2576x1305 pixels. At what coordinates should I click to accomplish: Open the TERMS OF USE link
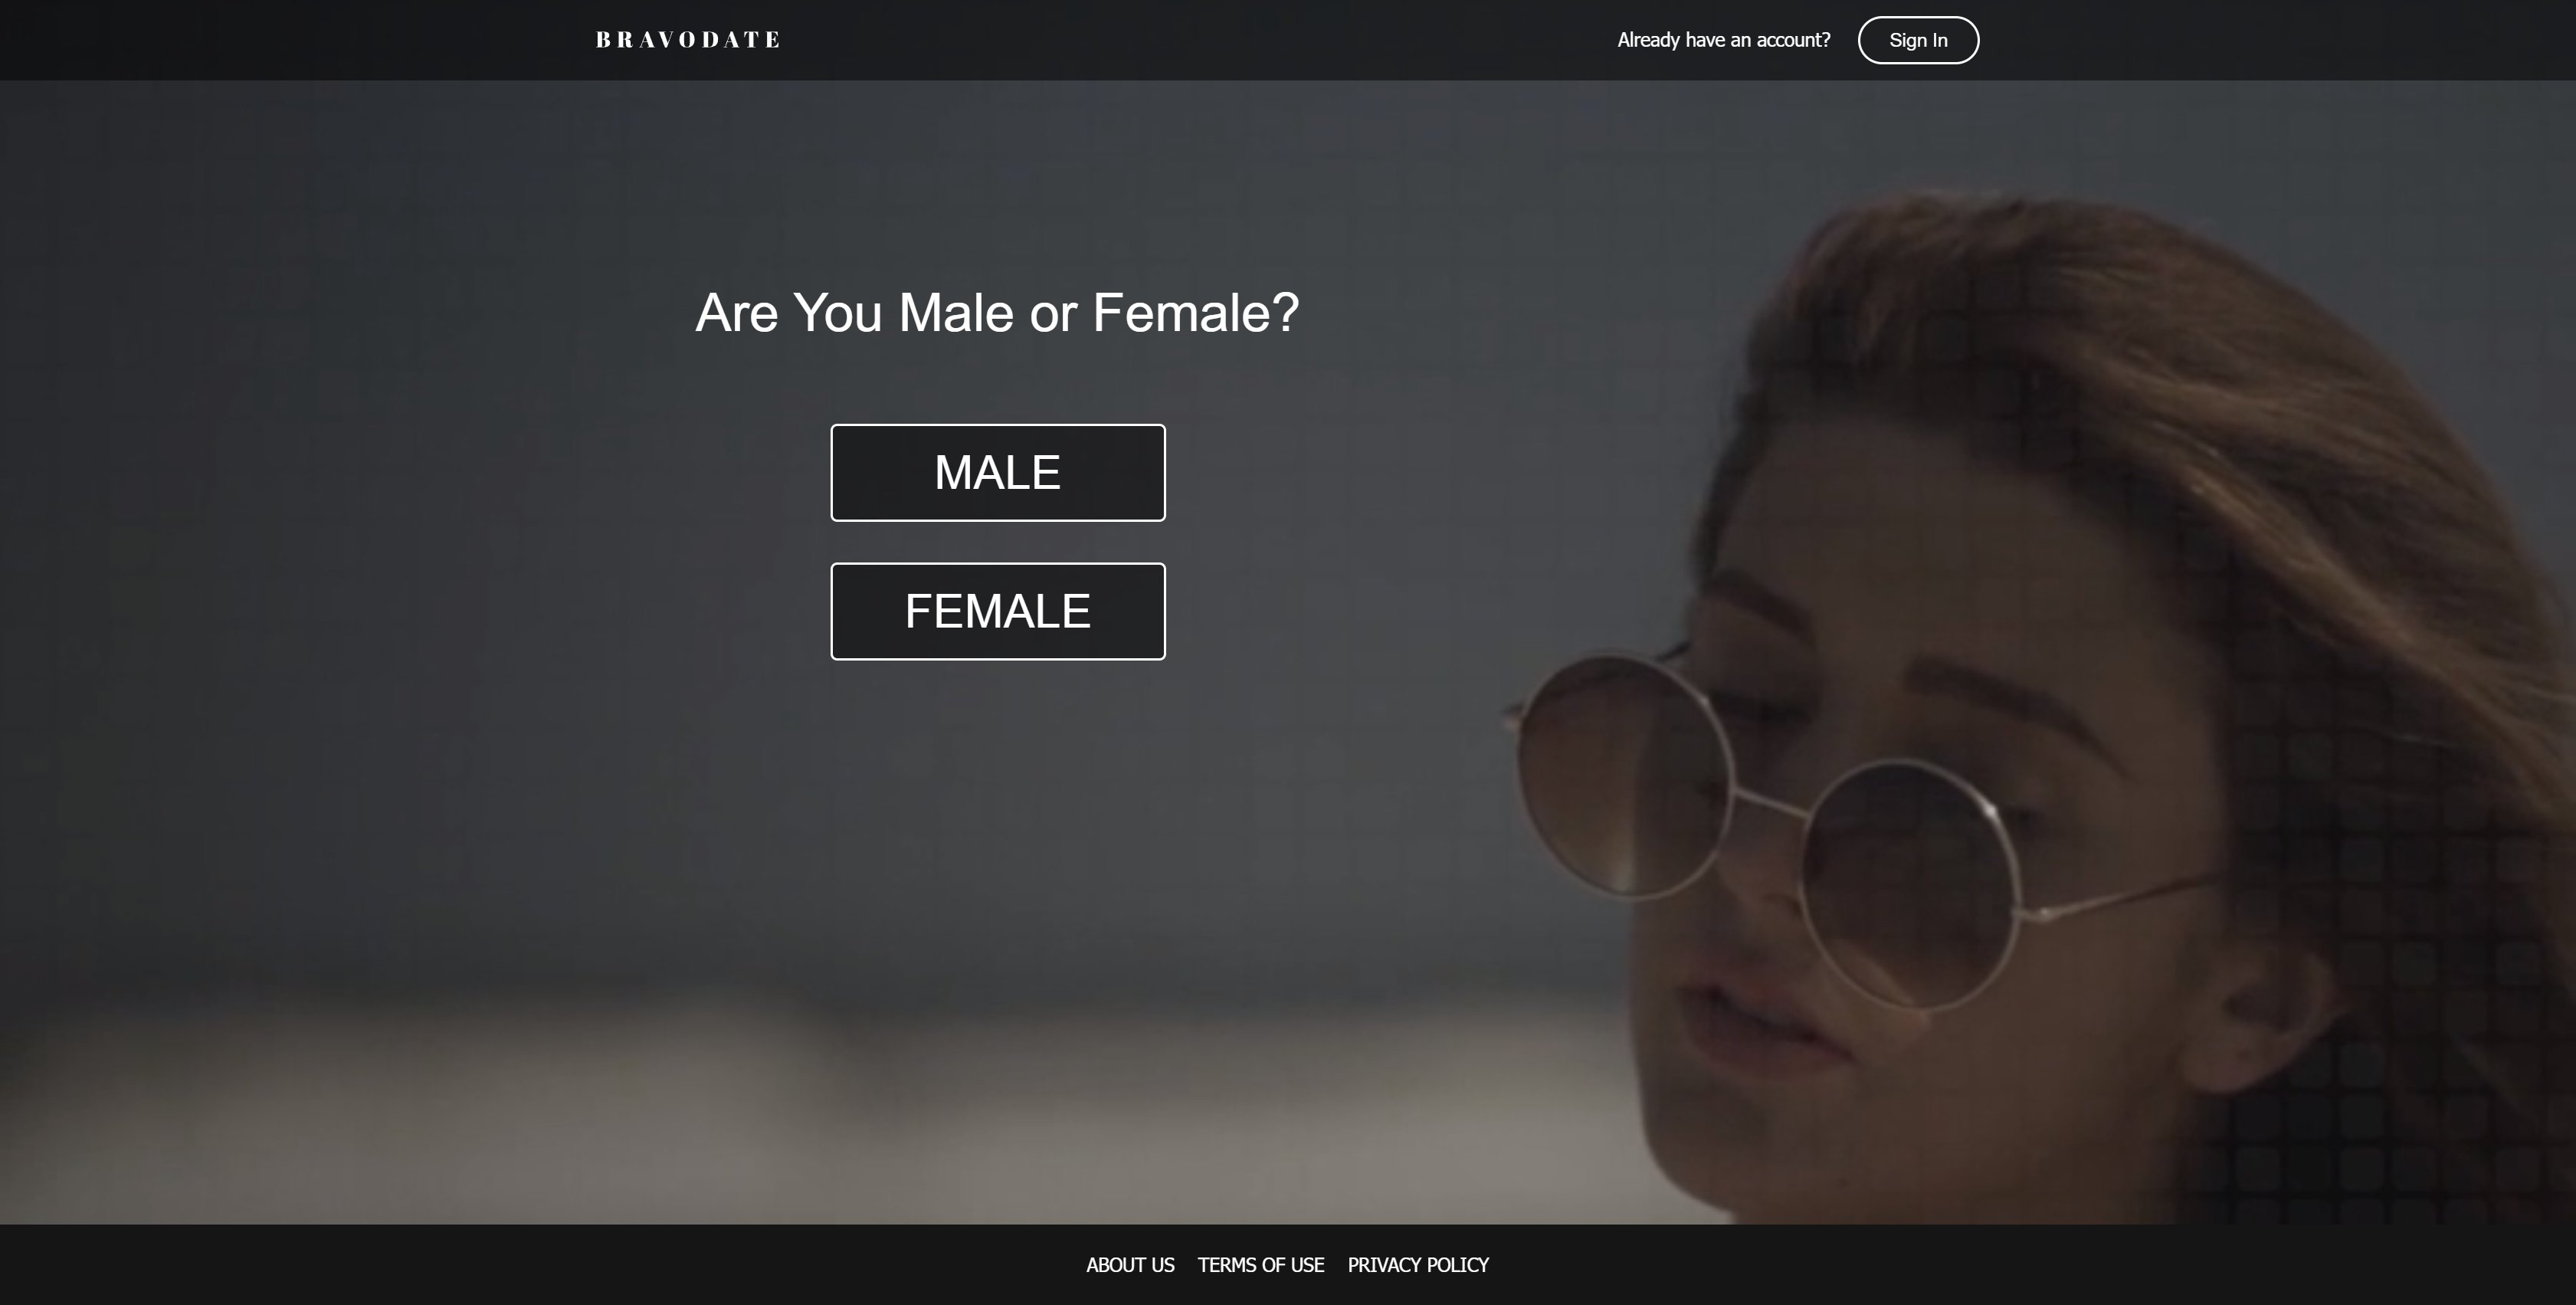click(1261, 1265)
